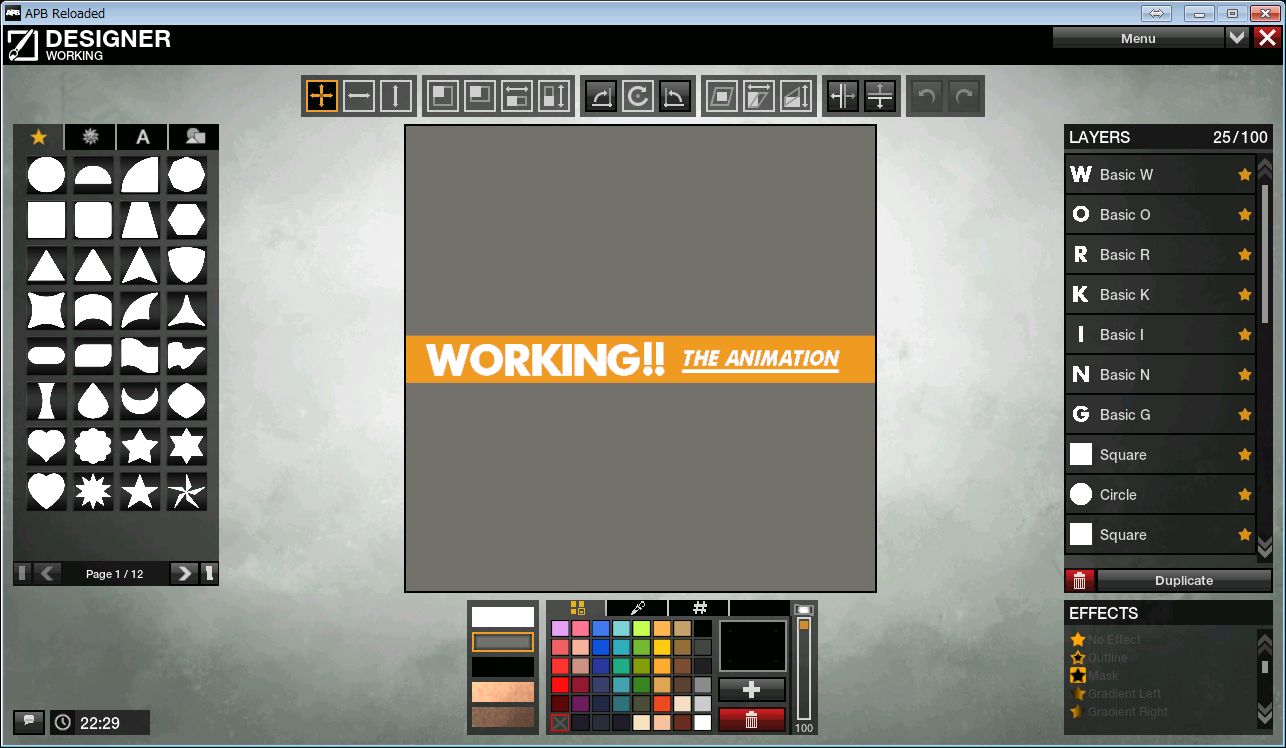Flip the layer horizontally
The image size is (1286, 748).
843,96
